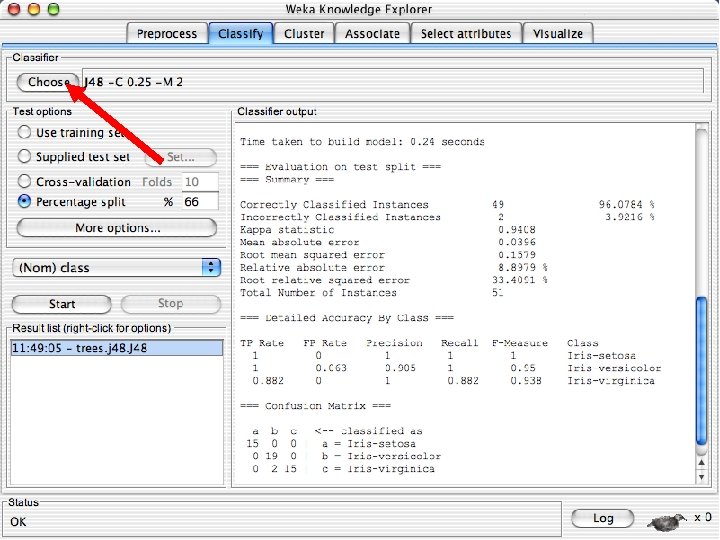Click the Total Number of Instances line
The image size is (720, 540).
point(371,292)
